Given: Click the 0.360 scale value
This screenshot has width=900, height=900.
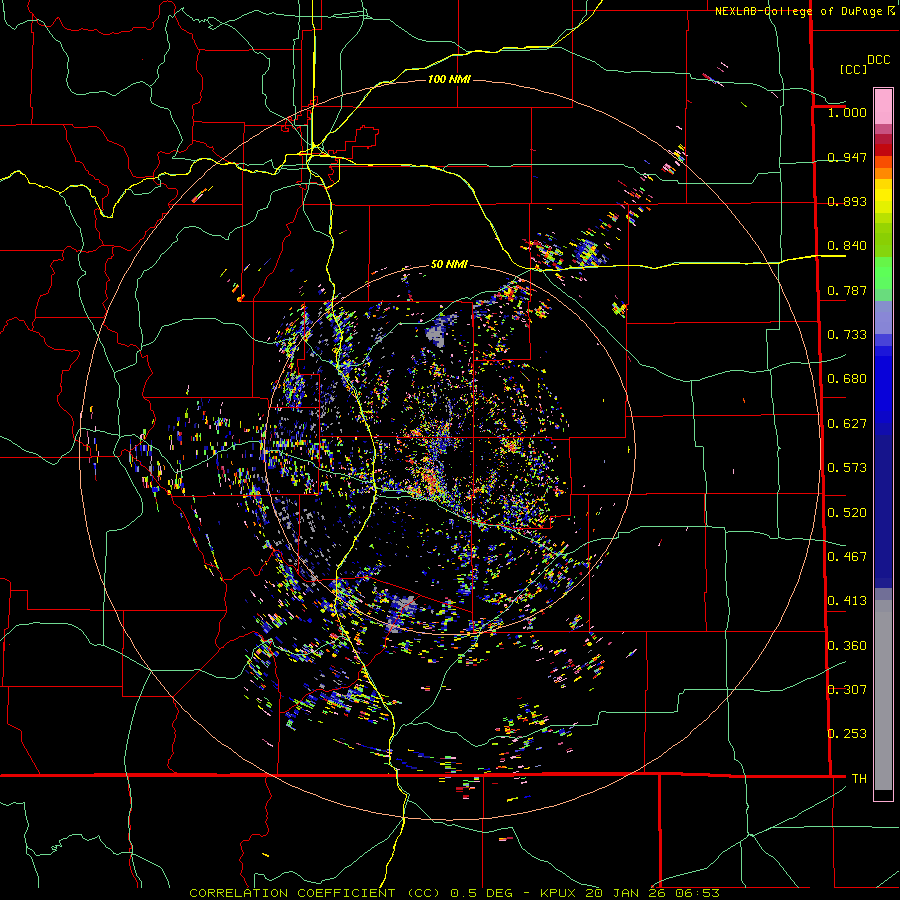Looking at the screenshot, I should tap(847, 646).
